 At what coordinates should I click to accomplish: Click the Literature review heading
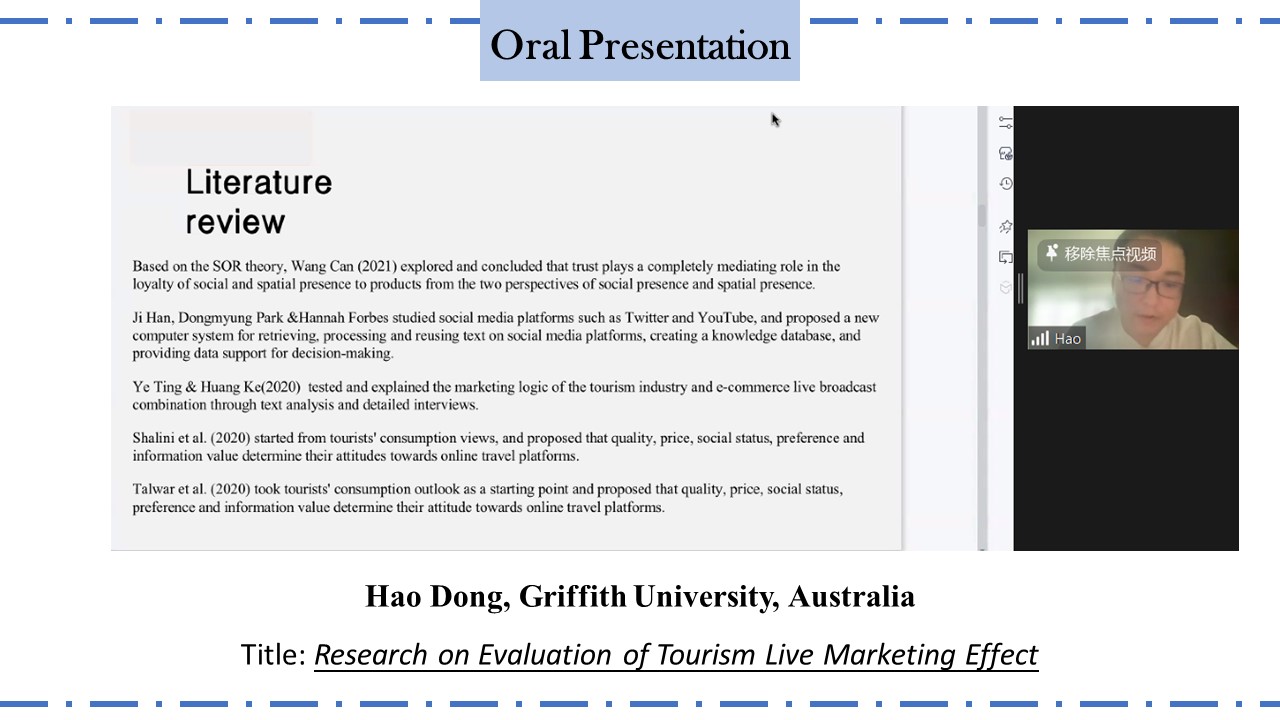coord(259,201)
